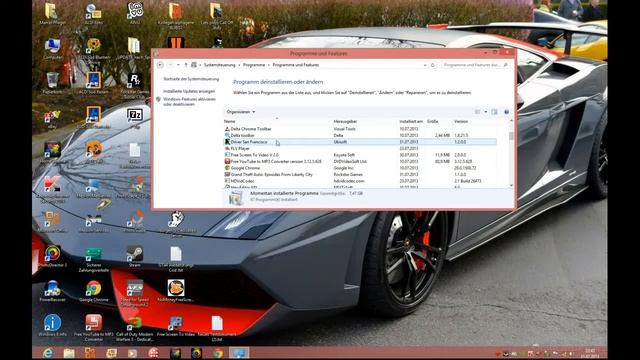Image resolution: width=640 pixels, height=360 pixels.
Task: Open the Papierkorb recycle bin icon
Action: (x=53, y=83)
